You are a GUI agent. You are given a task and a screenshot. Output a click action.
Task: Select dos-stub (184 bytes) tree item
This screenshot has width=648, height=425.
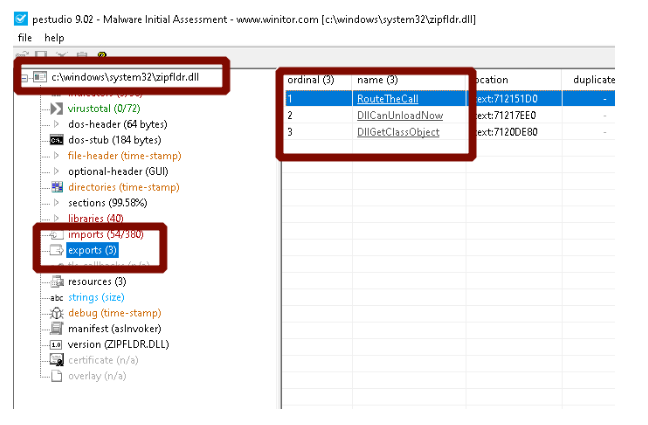(114, 140)
